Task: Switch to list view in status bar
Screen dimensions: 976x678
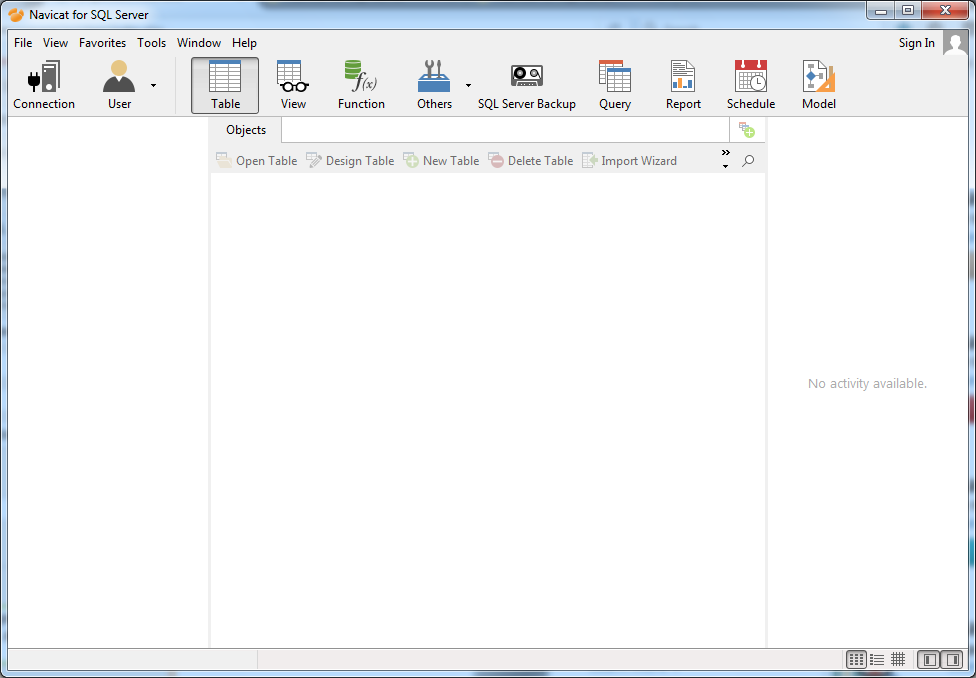Action: tap(877, 660)
